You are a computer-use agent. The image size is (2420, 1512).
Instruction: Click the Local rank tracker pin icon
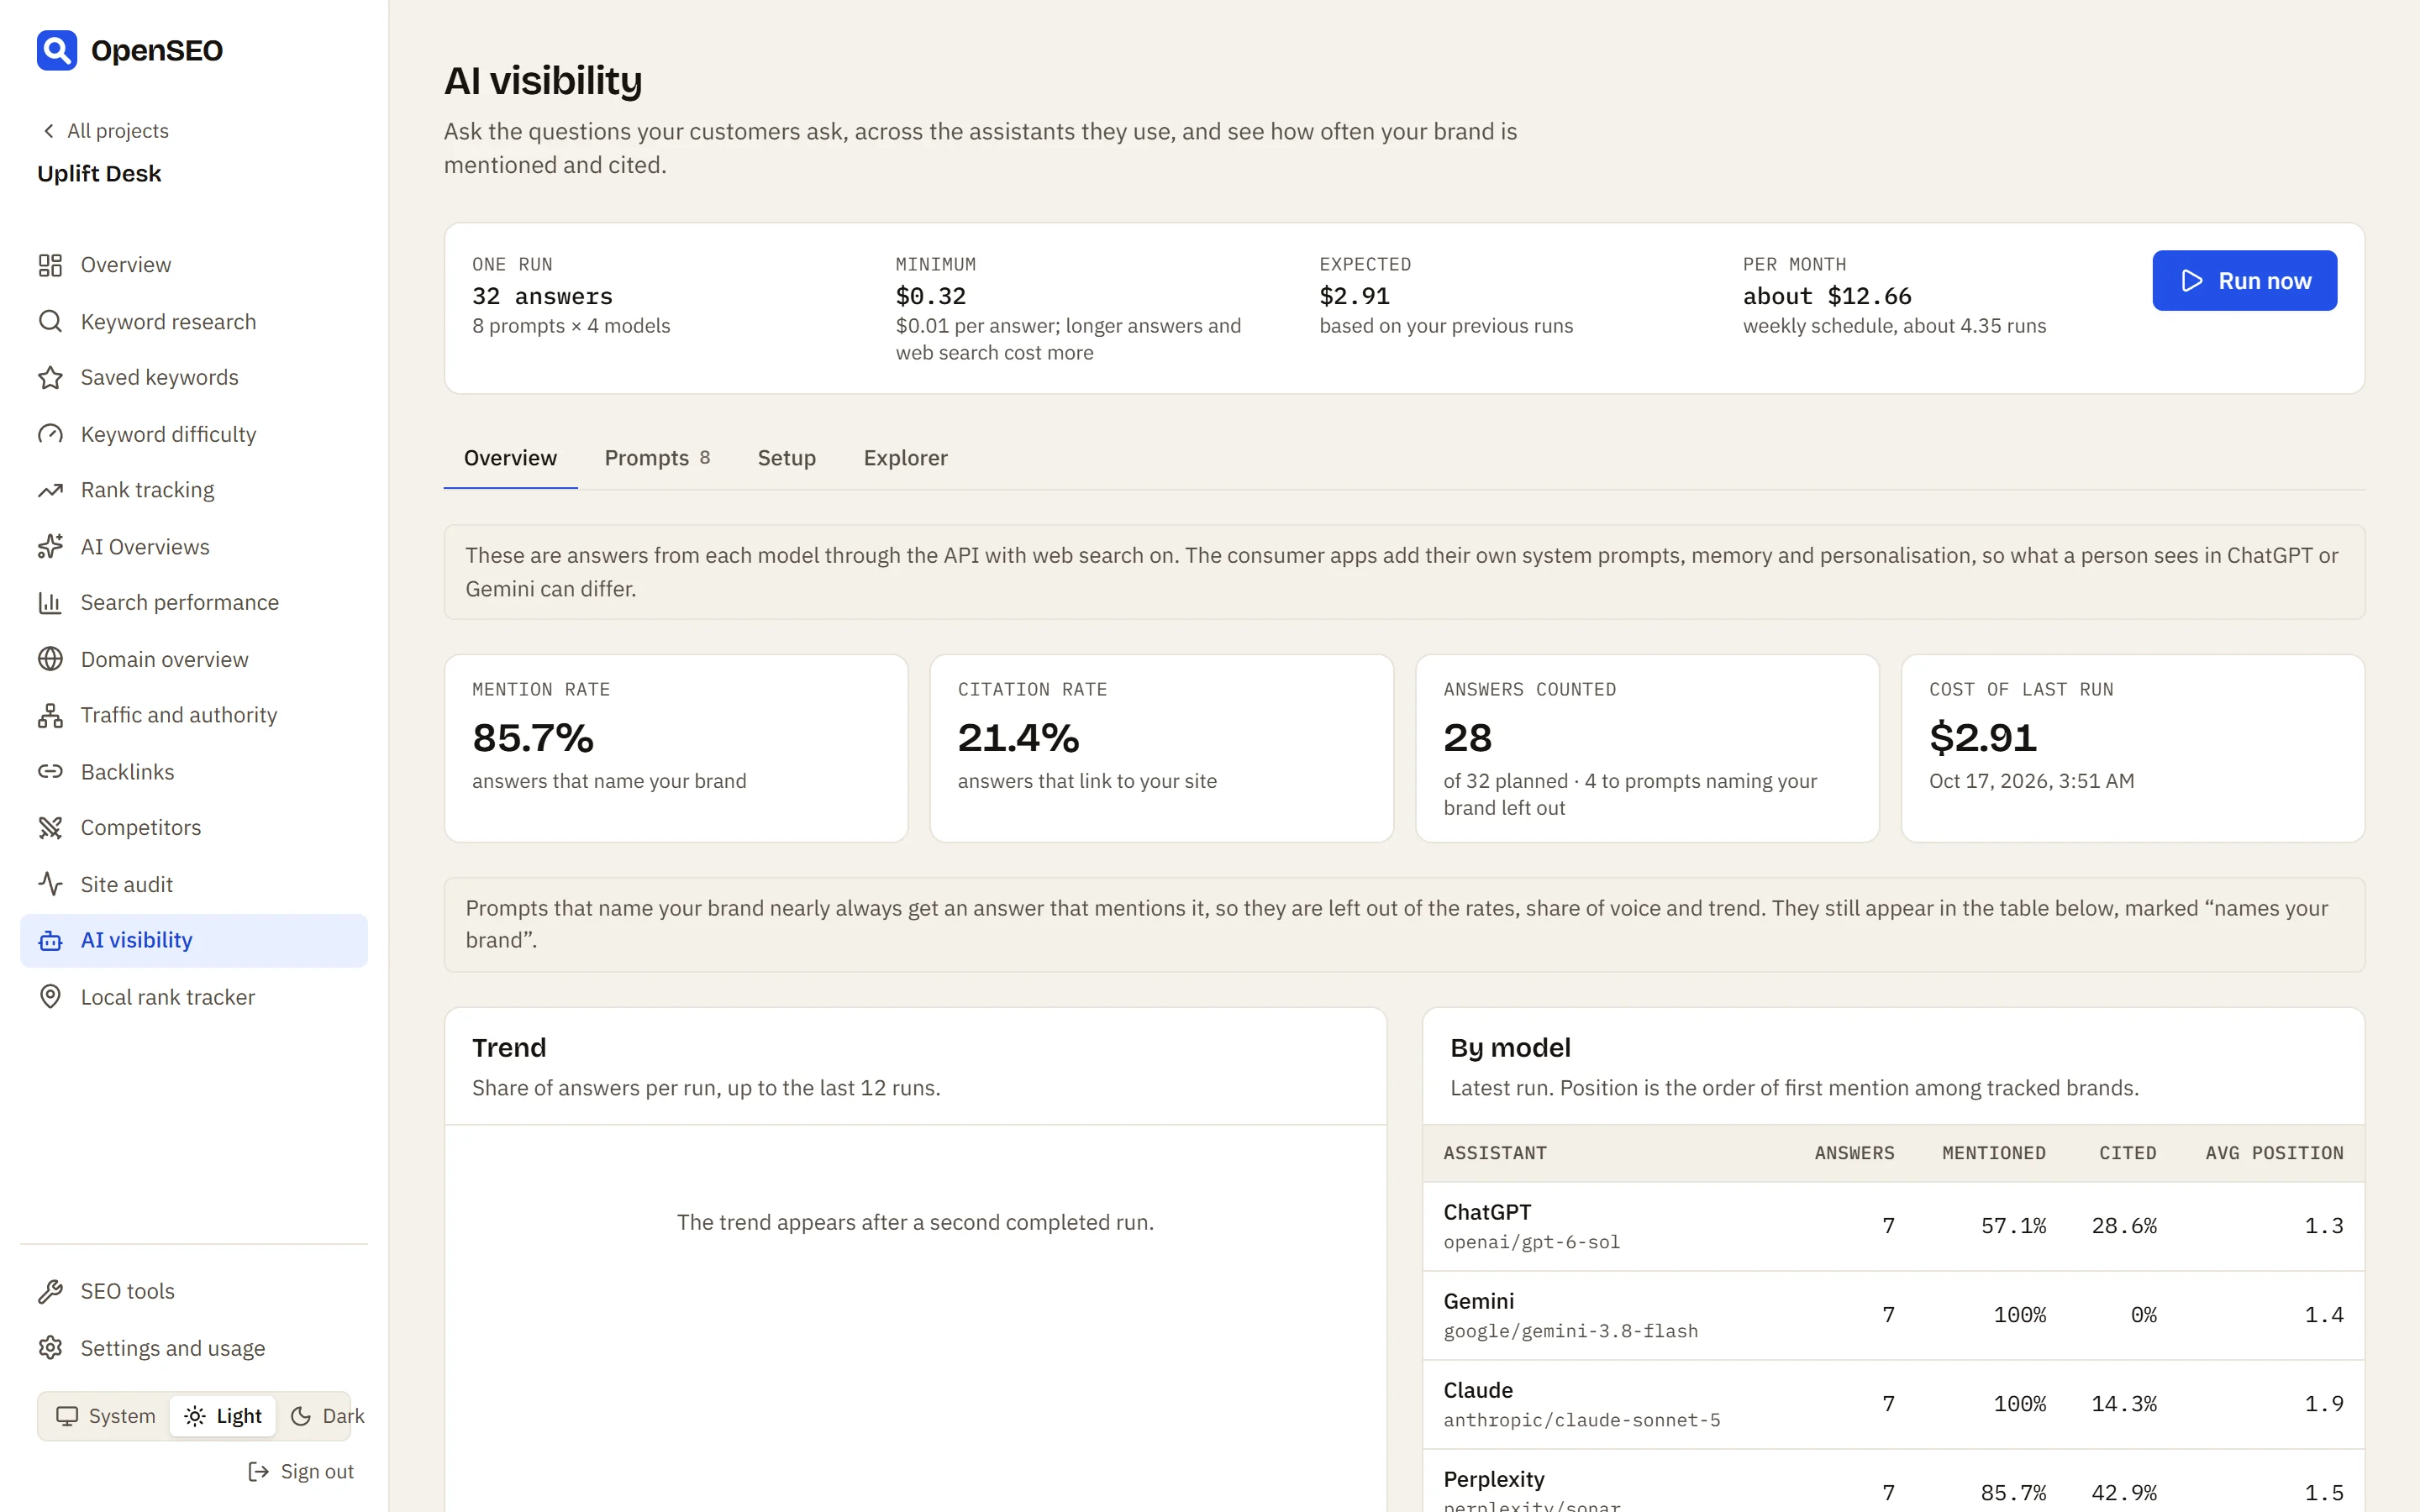click(50, 996)
